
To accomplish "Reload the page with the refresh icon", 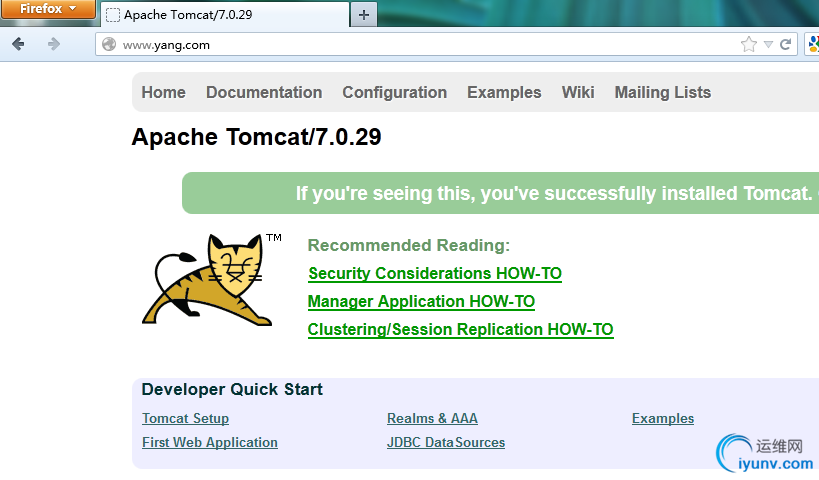I will point(785,44).
